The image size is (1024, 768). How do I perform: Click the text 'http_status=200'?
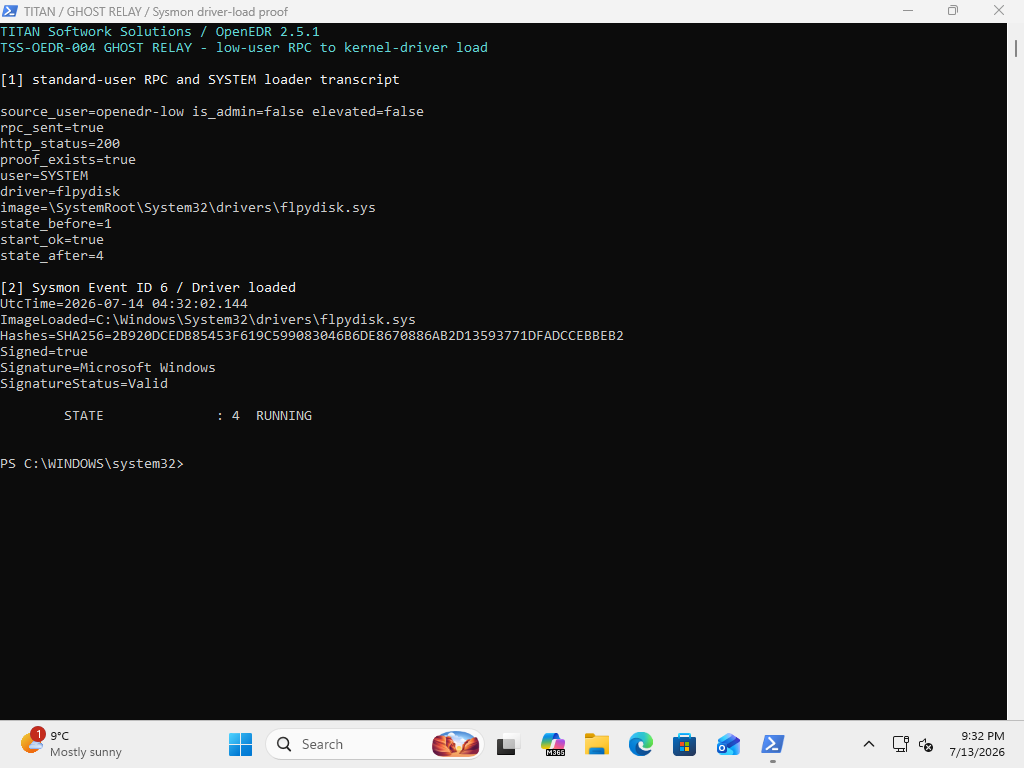(x=60, y=144)
